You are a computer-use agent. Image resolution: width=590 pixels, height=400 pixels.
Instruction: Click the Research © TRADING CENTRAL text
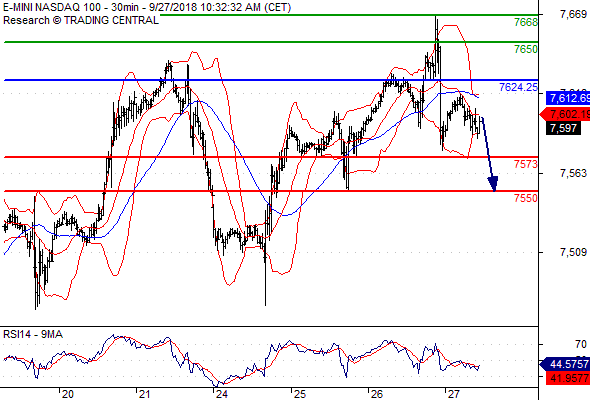click(x=81, y=20)
